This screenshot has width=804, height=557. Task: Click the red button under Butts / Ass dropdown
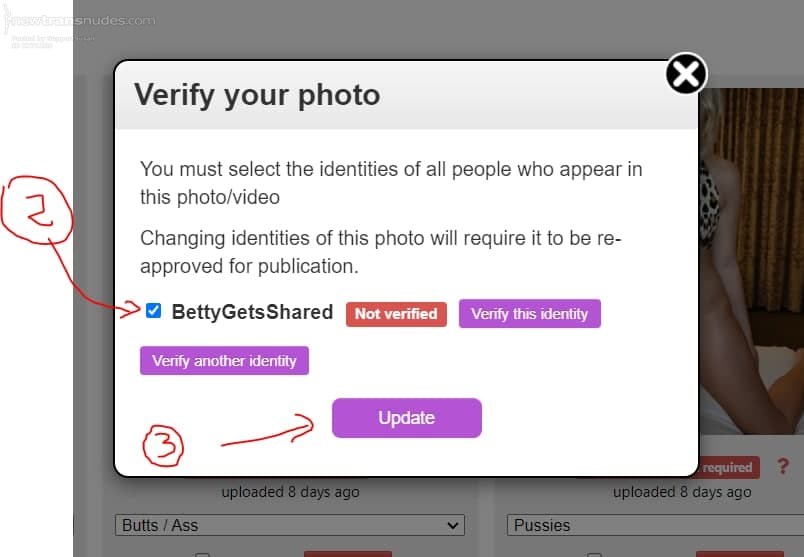[347, 553]
